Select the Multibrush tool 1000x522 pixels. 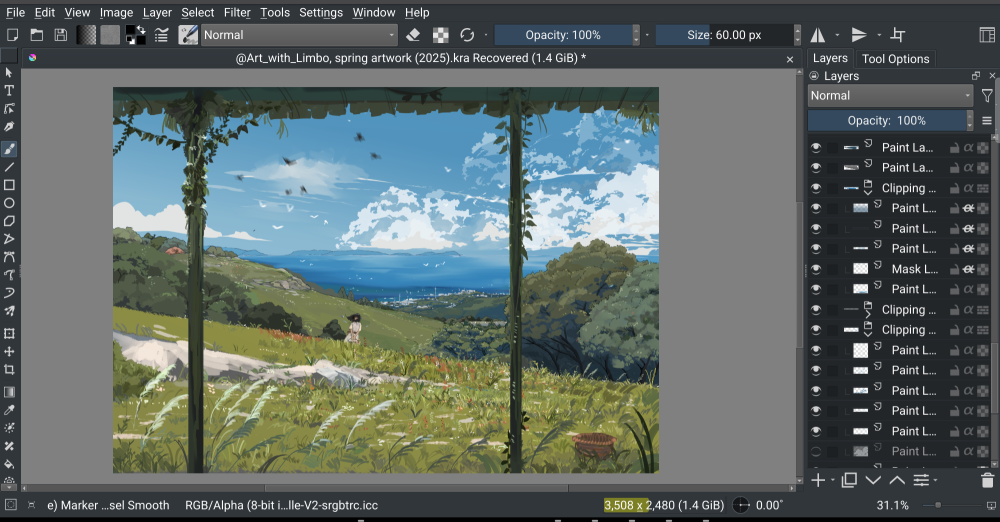pos(9,311)
